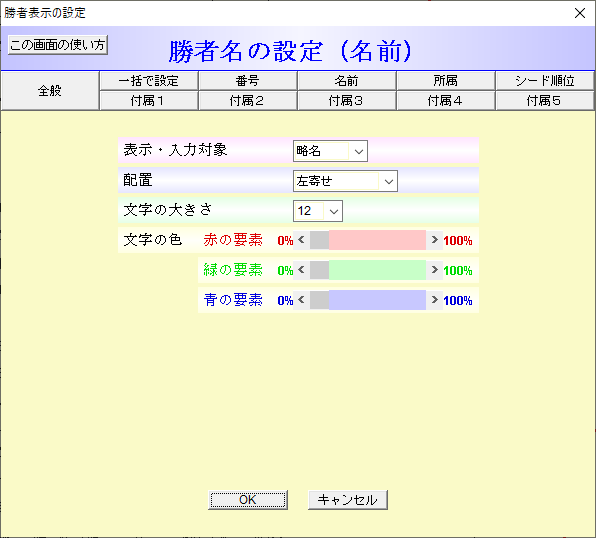The height and width of the screenshot is (538, 596).
Task: Close the 勝者表示の設定 dialog
Action: 580,13
